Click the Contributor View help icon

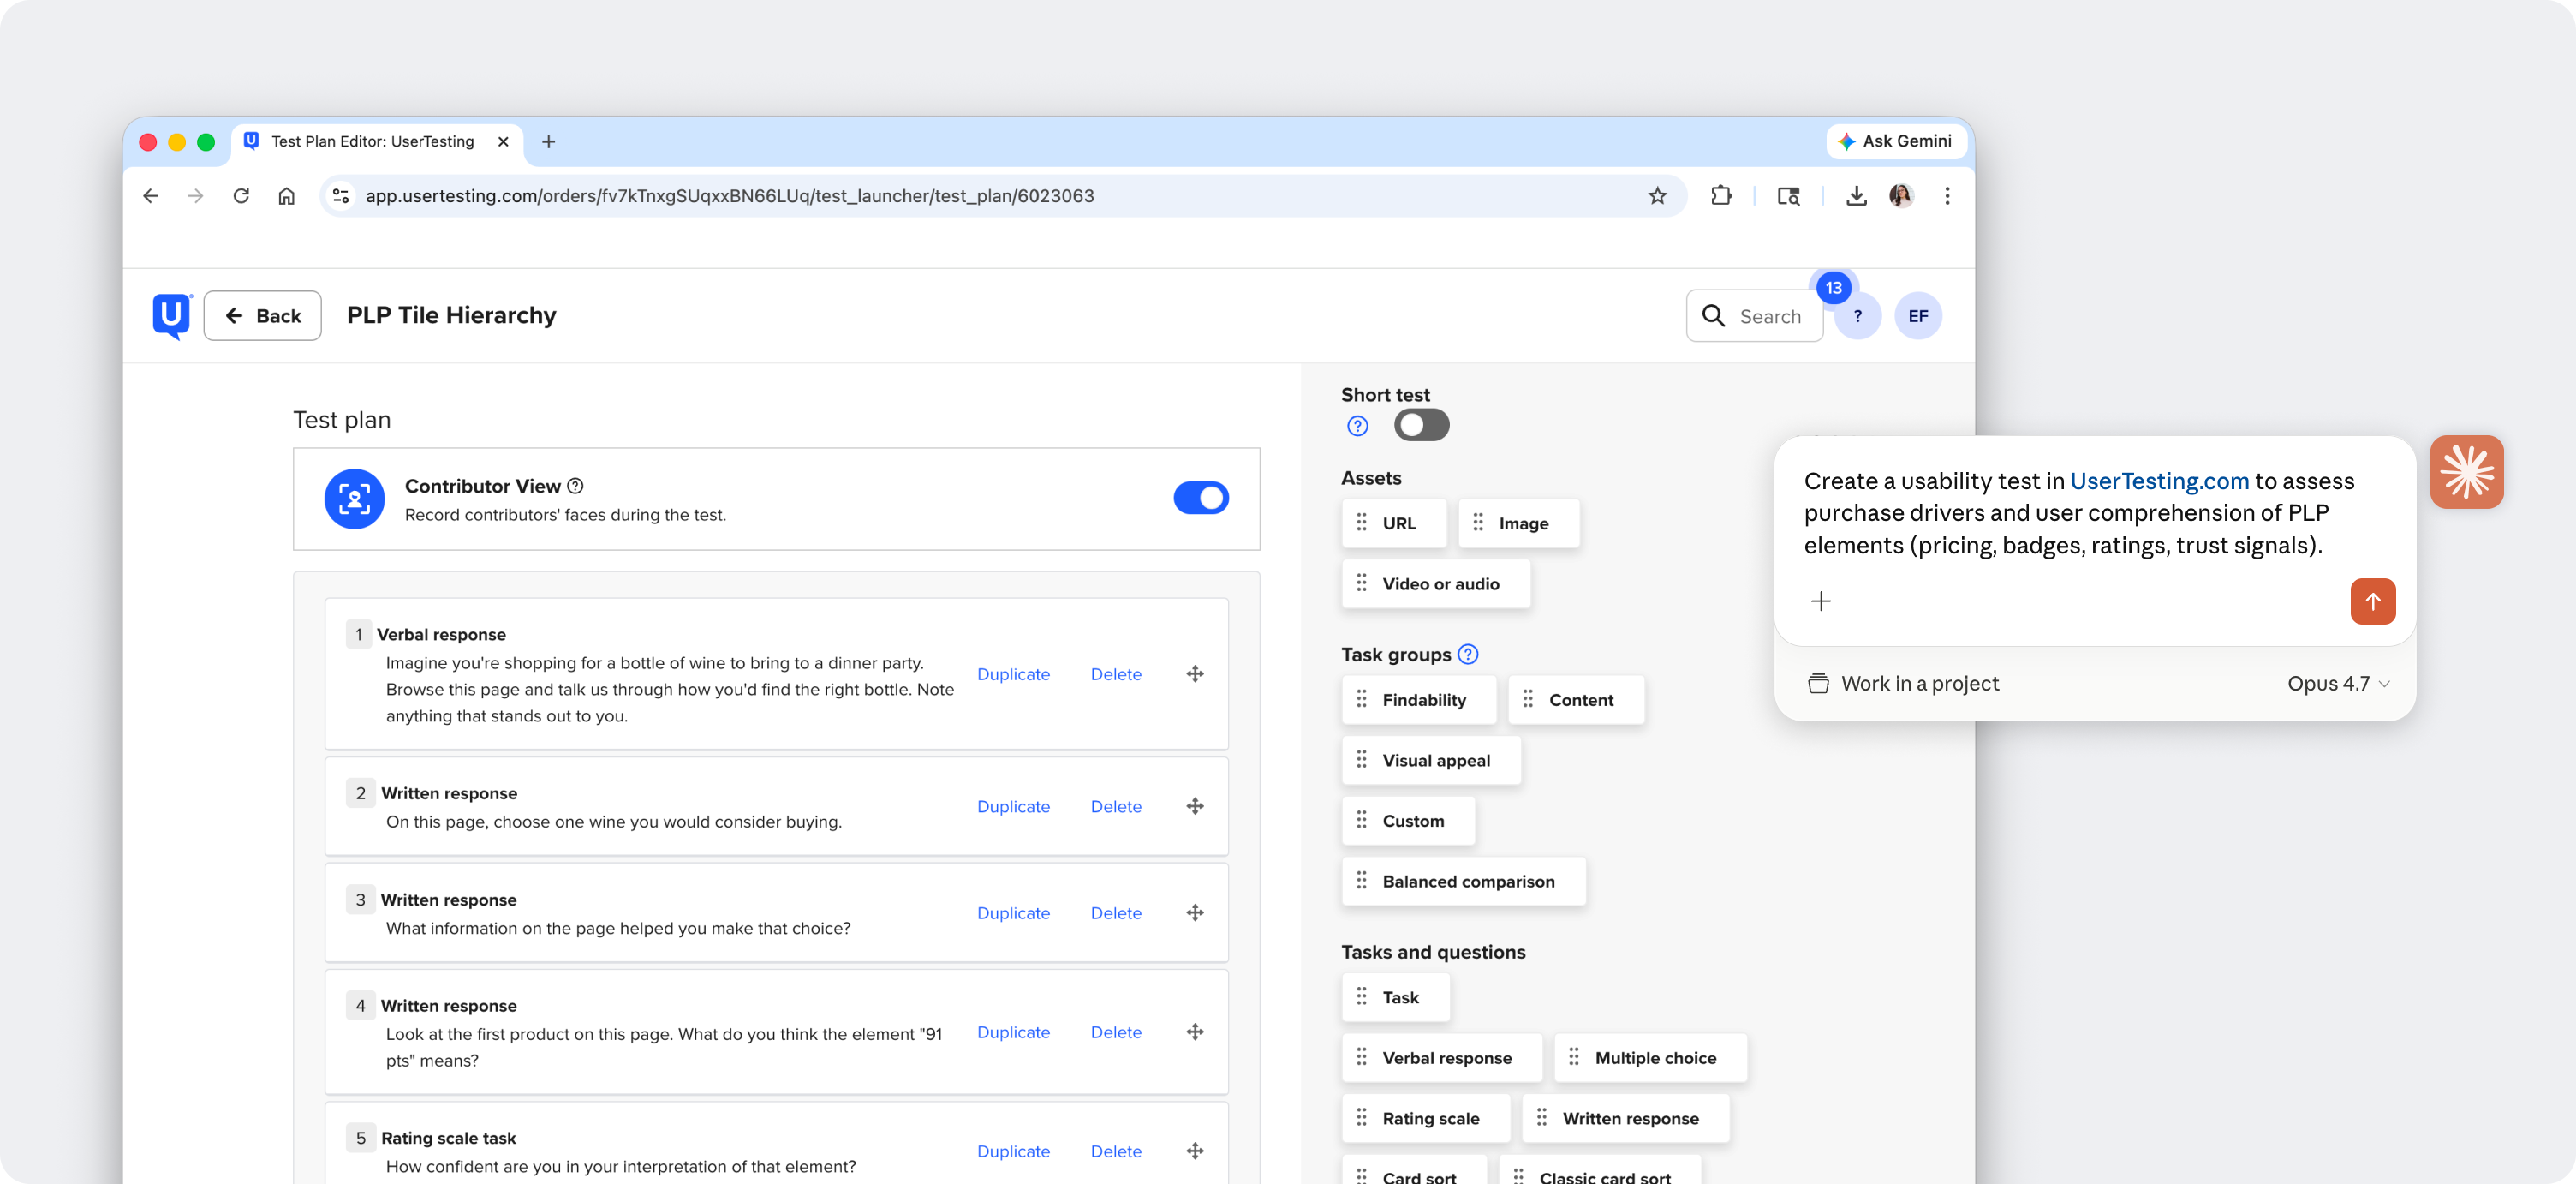(x=575, y=486)
